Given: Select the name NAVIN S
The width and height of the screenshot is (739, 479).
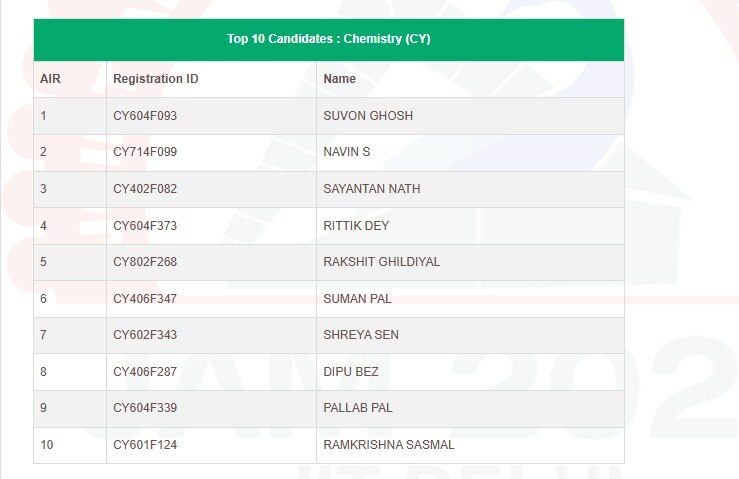Looking at the screenshot, I should (347, 152).
